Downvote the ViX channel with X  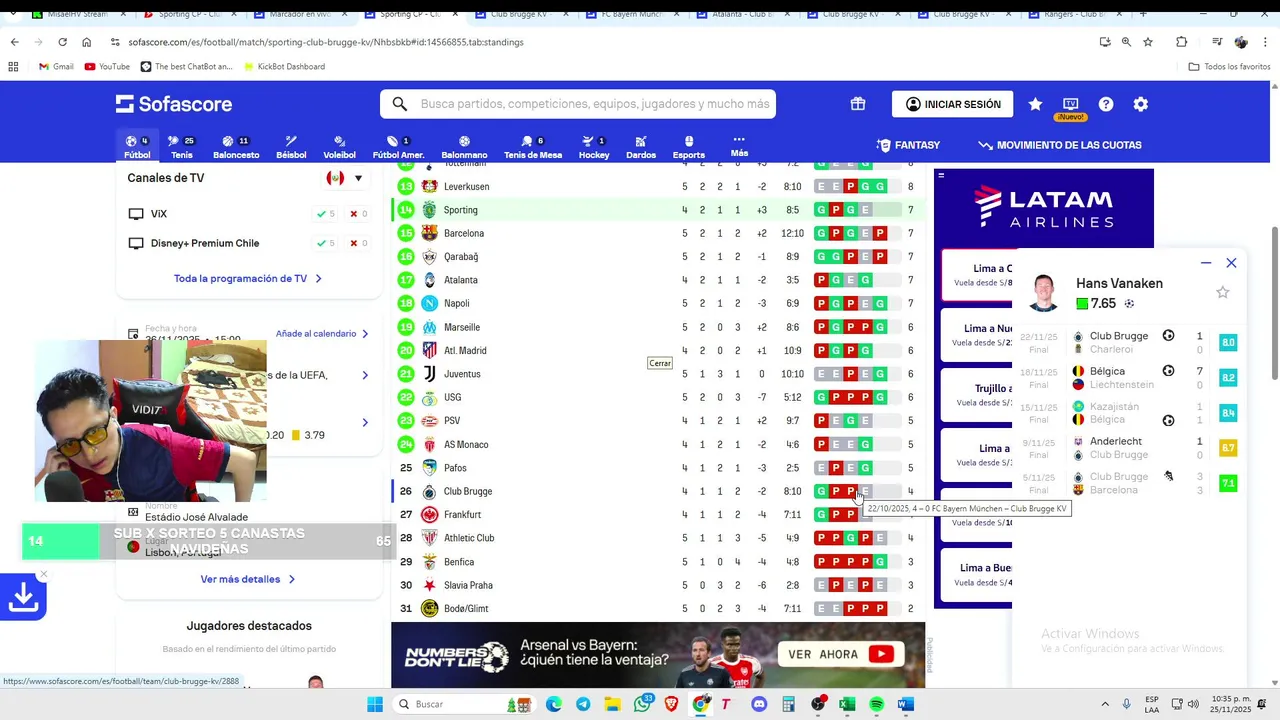point(358,214)
